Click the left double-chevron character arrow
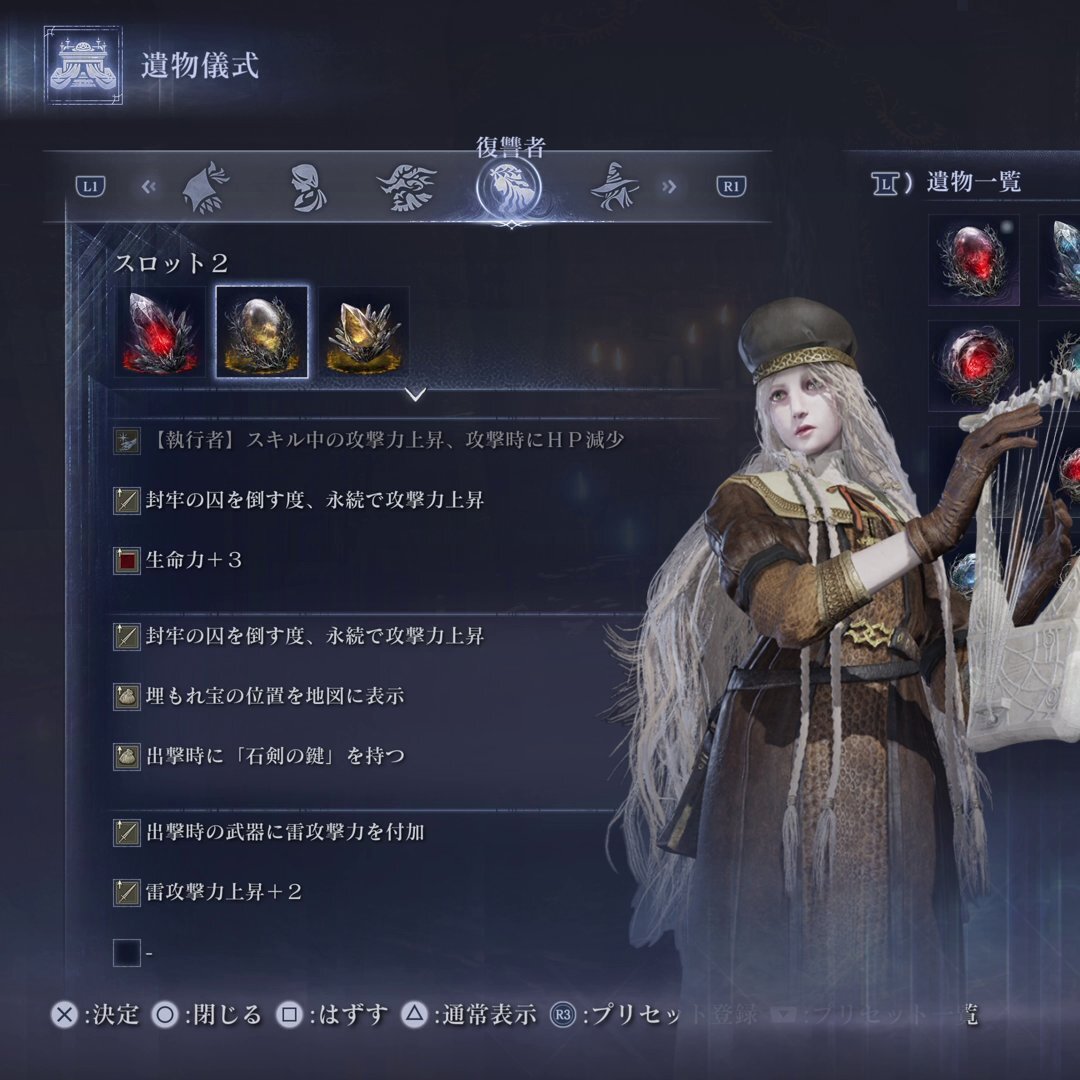This screenshot has height=1080, width=1080. (x=149, y=187)
